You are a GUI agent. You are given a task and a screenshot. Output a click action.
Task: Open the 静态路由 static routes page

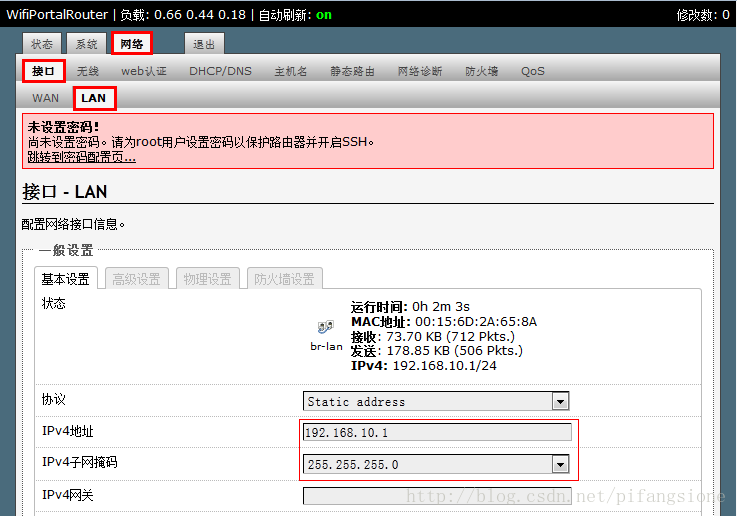(353, 71)
